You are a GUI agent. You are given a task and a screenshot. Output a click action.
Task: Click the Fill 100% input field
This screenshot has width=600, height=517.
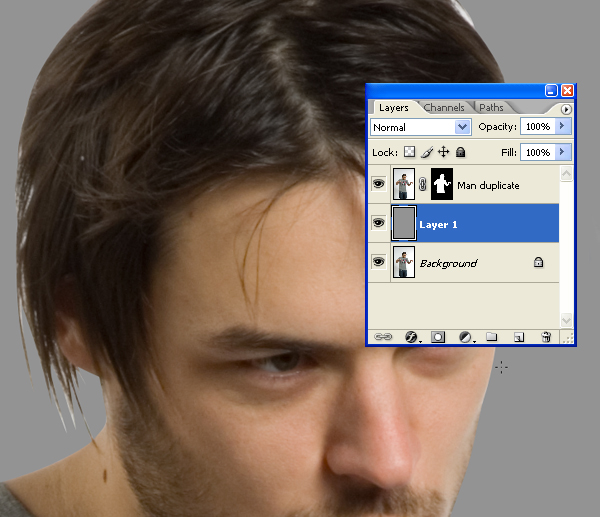pos(538,152)
